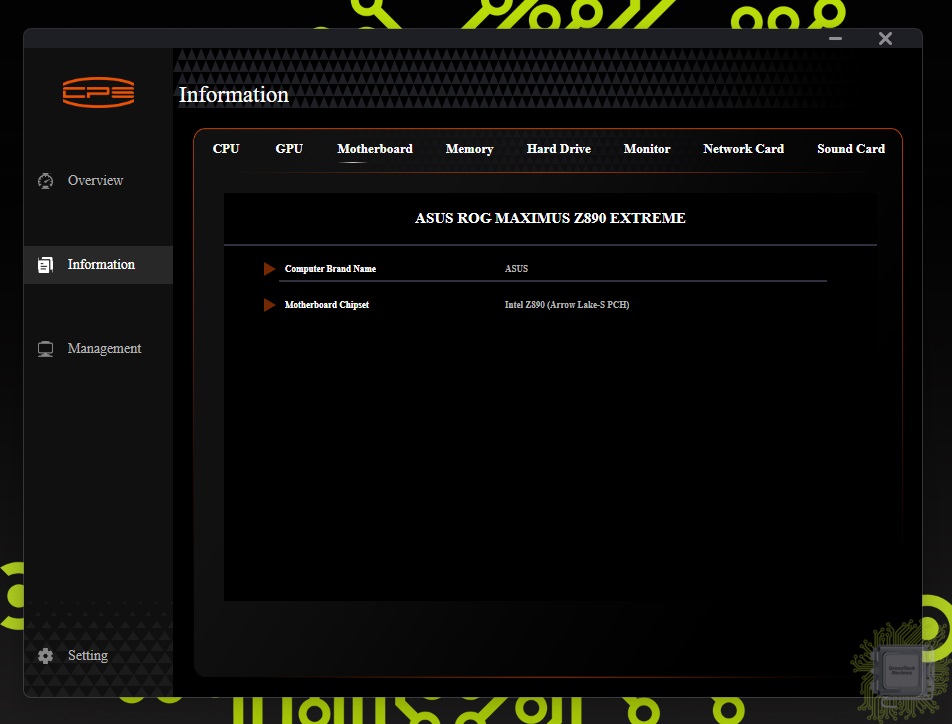952x724 pixels.
Task: Open the Hard Drive tab
Action: [x=559, y=149]
